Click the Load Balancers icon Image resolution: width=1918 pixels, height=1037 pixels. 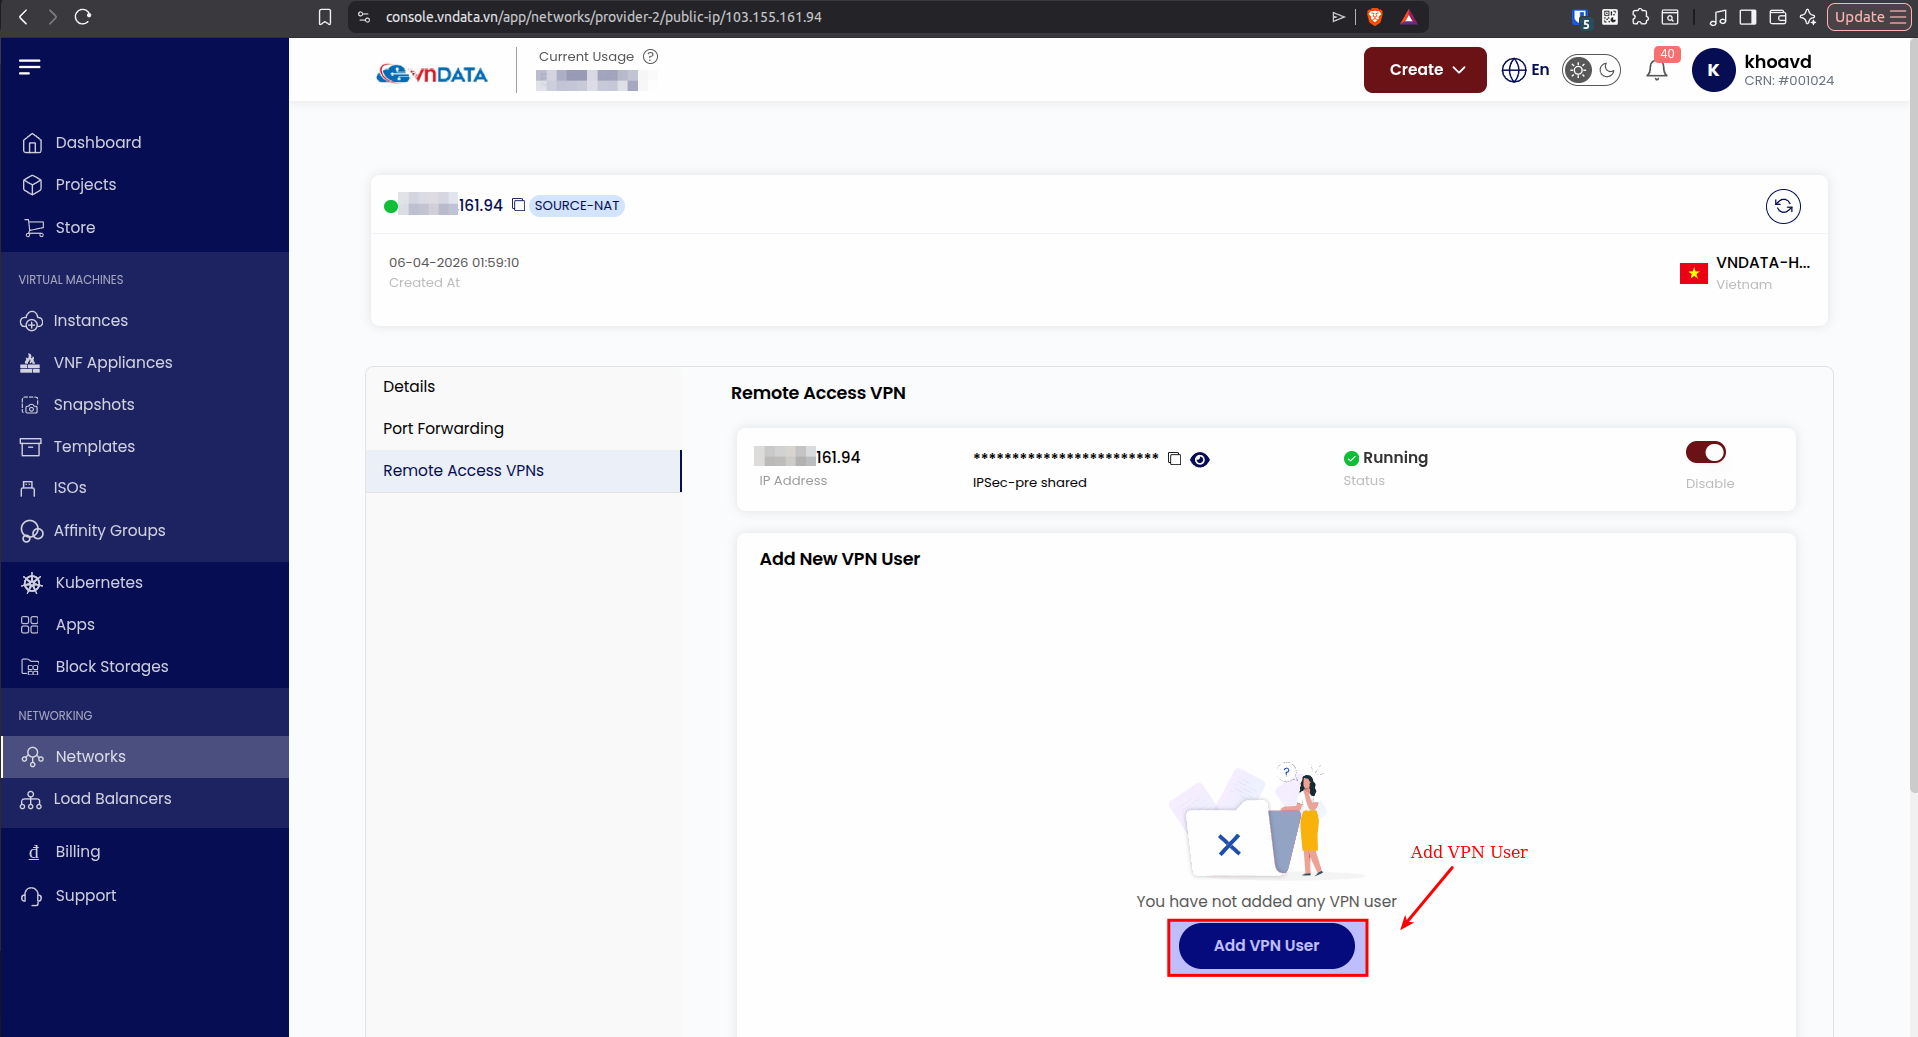pyautogui.click(x=31, y=799)
